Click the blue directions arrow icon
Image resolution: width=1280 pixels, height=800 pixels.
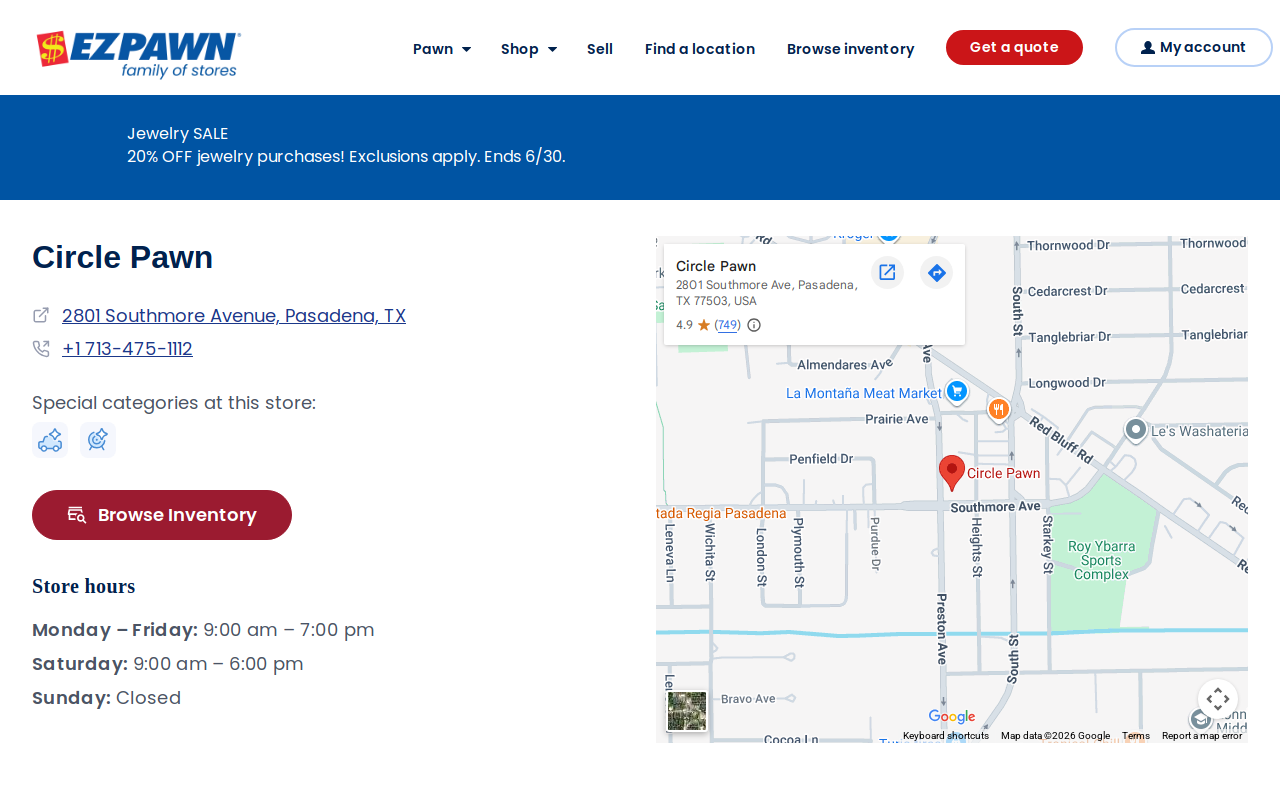pyautogui.click(x=937, y=272)
